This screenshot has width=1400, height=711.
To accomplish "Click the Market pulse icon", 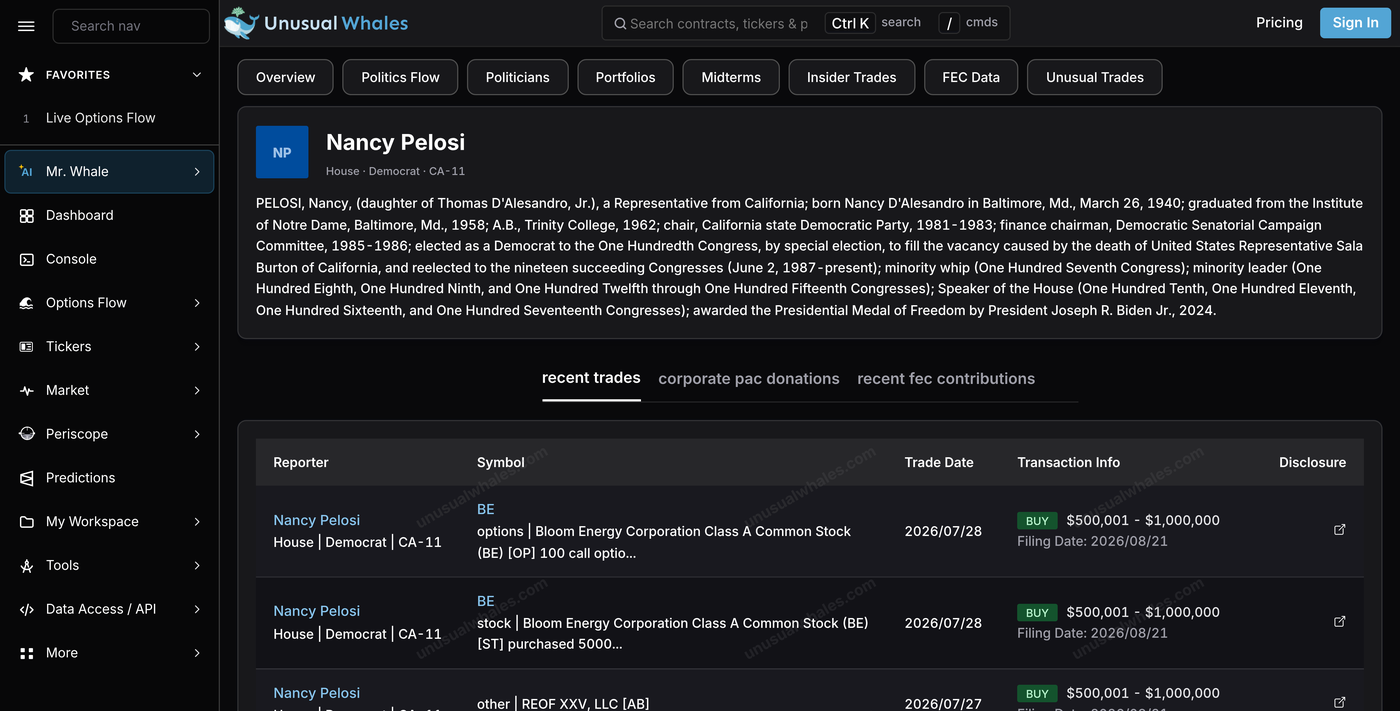I will click(26, 391).
